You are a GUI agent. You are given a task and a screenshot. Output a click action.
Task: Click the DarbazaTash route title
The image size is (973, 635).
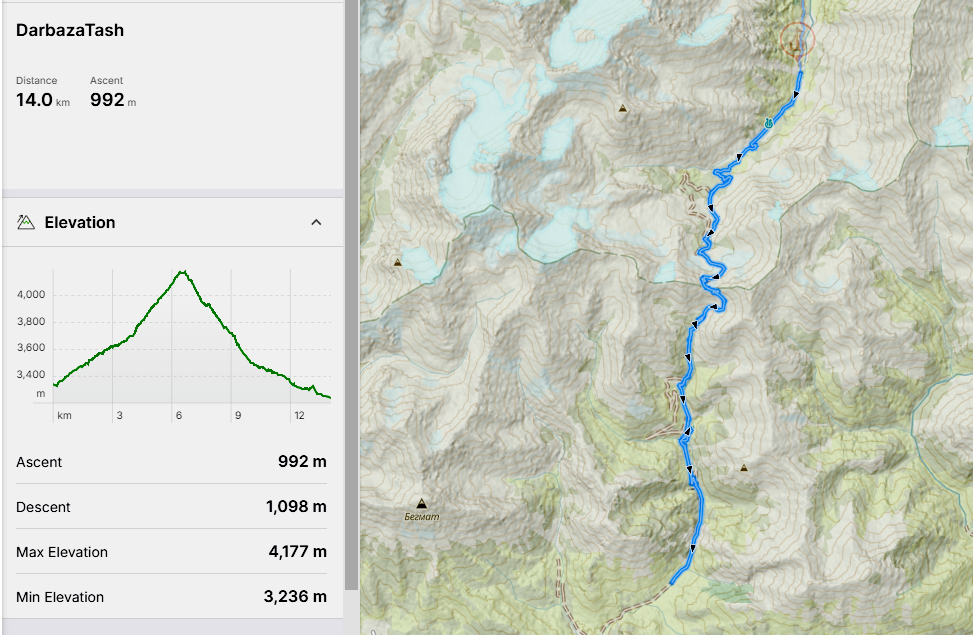[70, 30]
